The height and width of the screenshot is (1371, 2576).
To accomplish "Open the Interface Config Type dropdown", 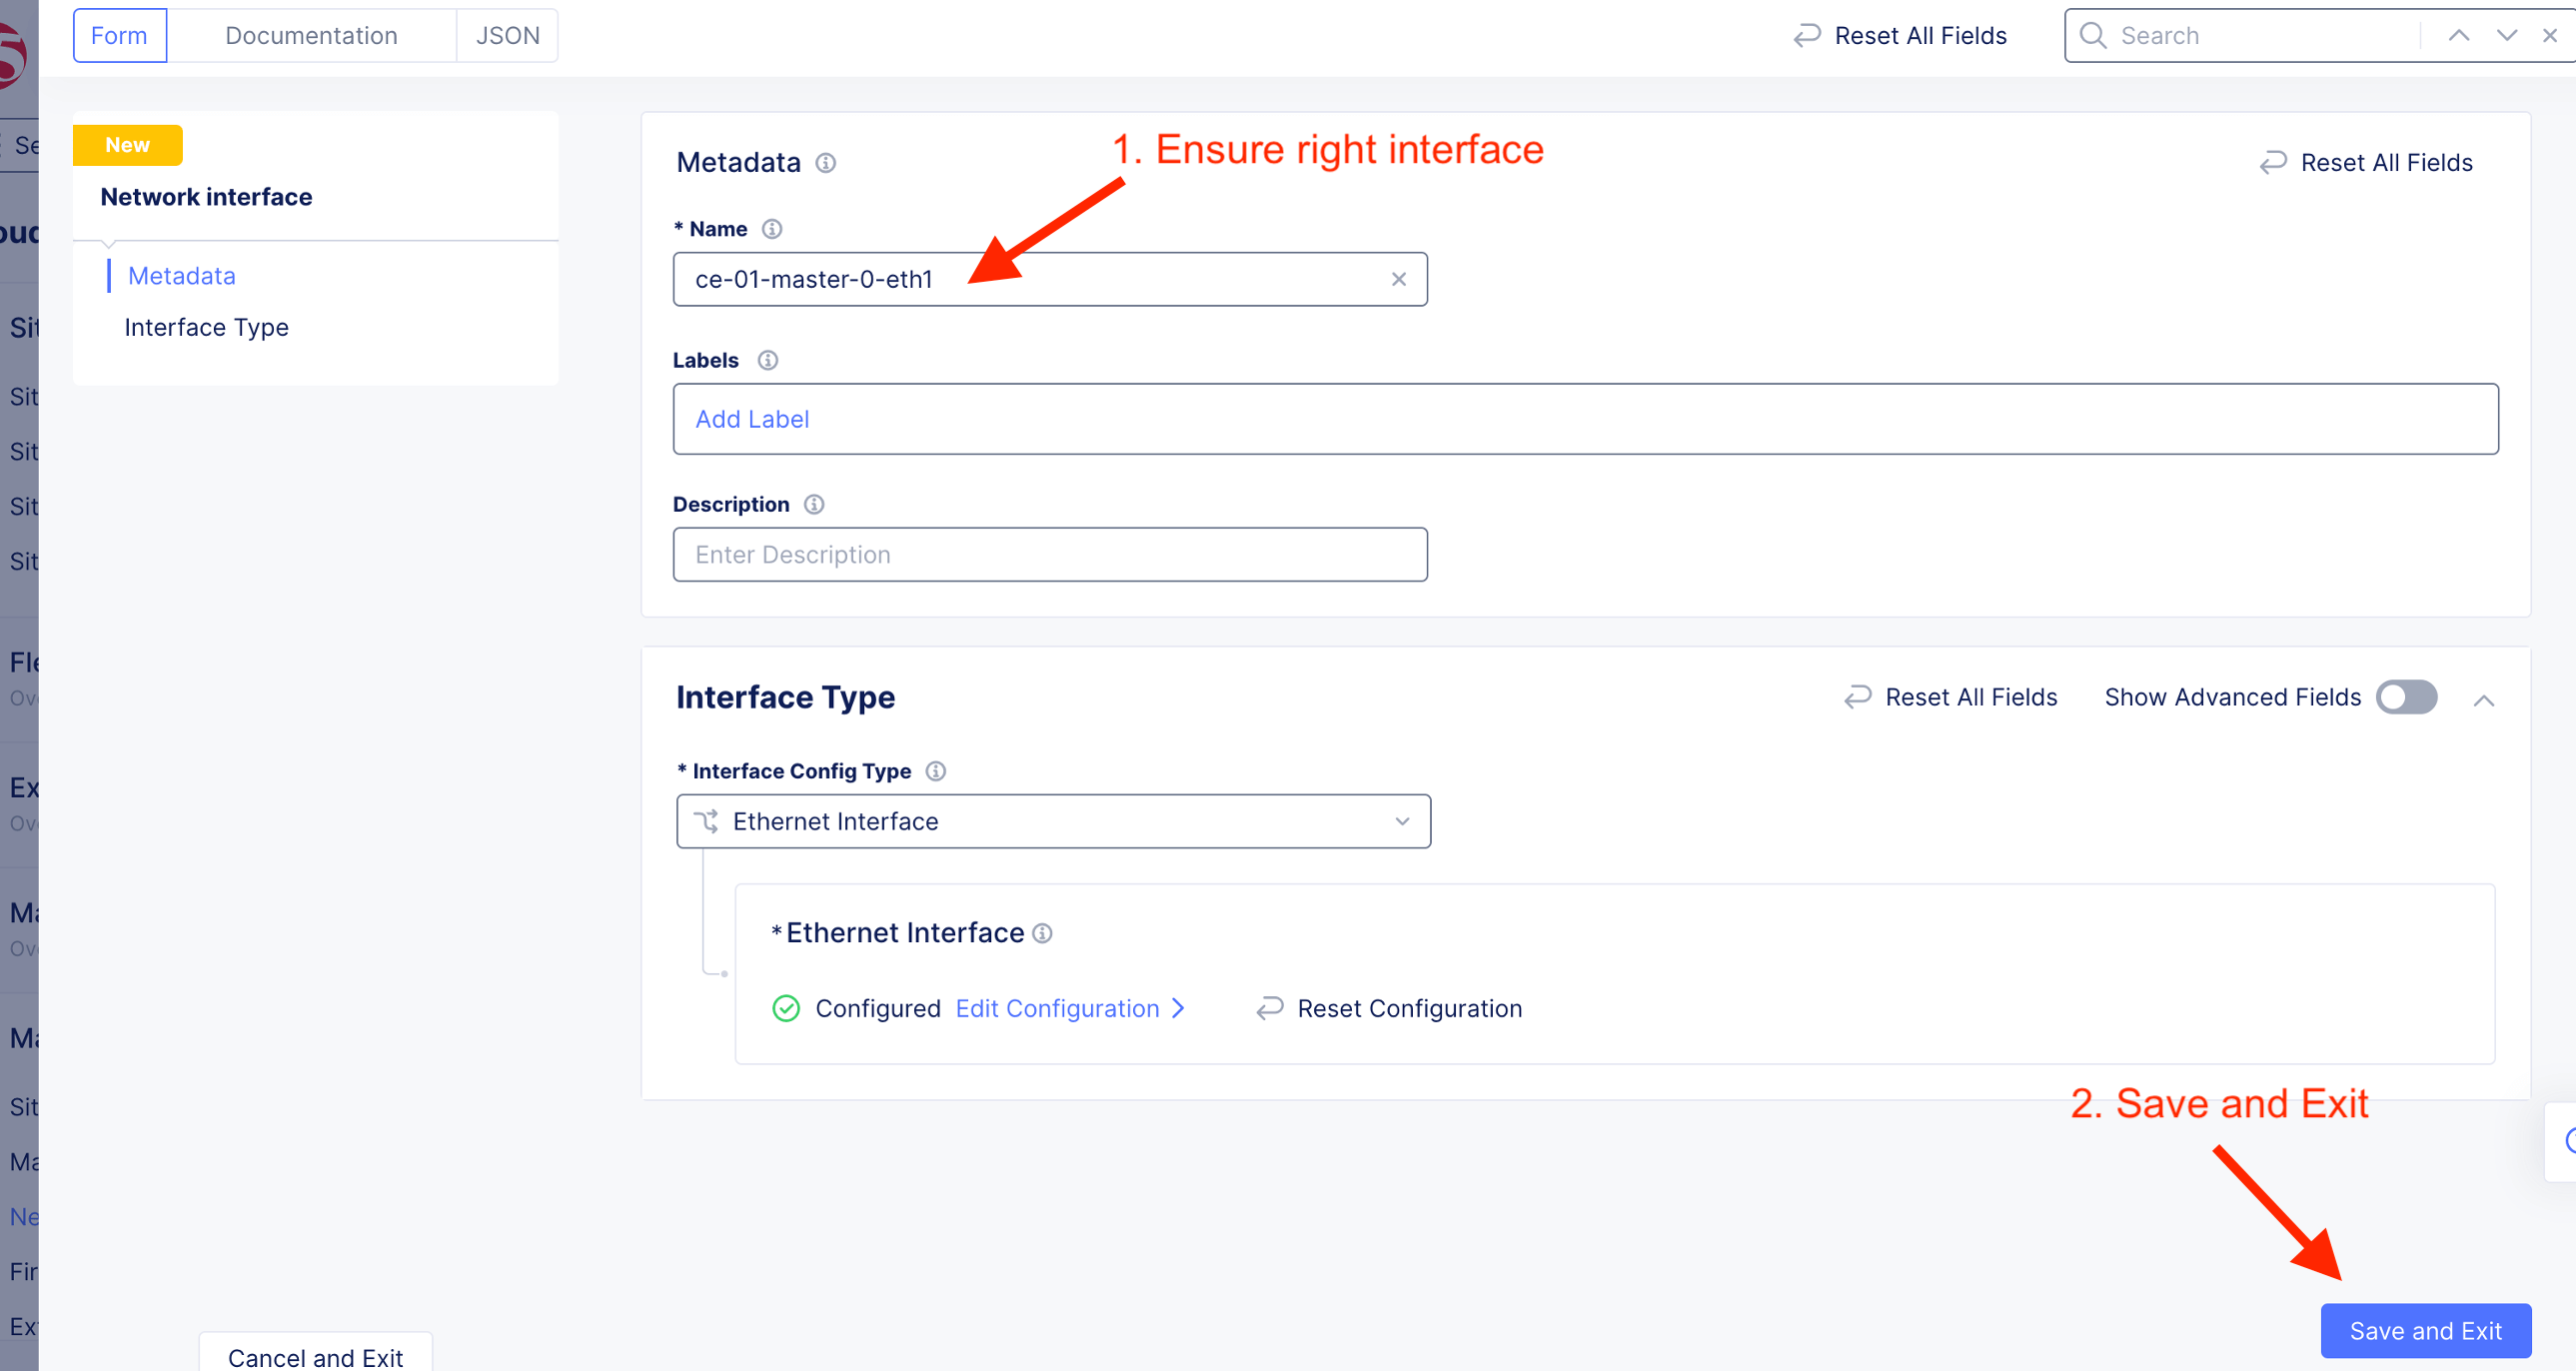I will click(1053, 821).
